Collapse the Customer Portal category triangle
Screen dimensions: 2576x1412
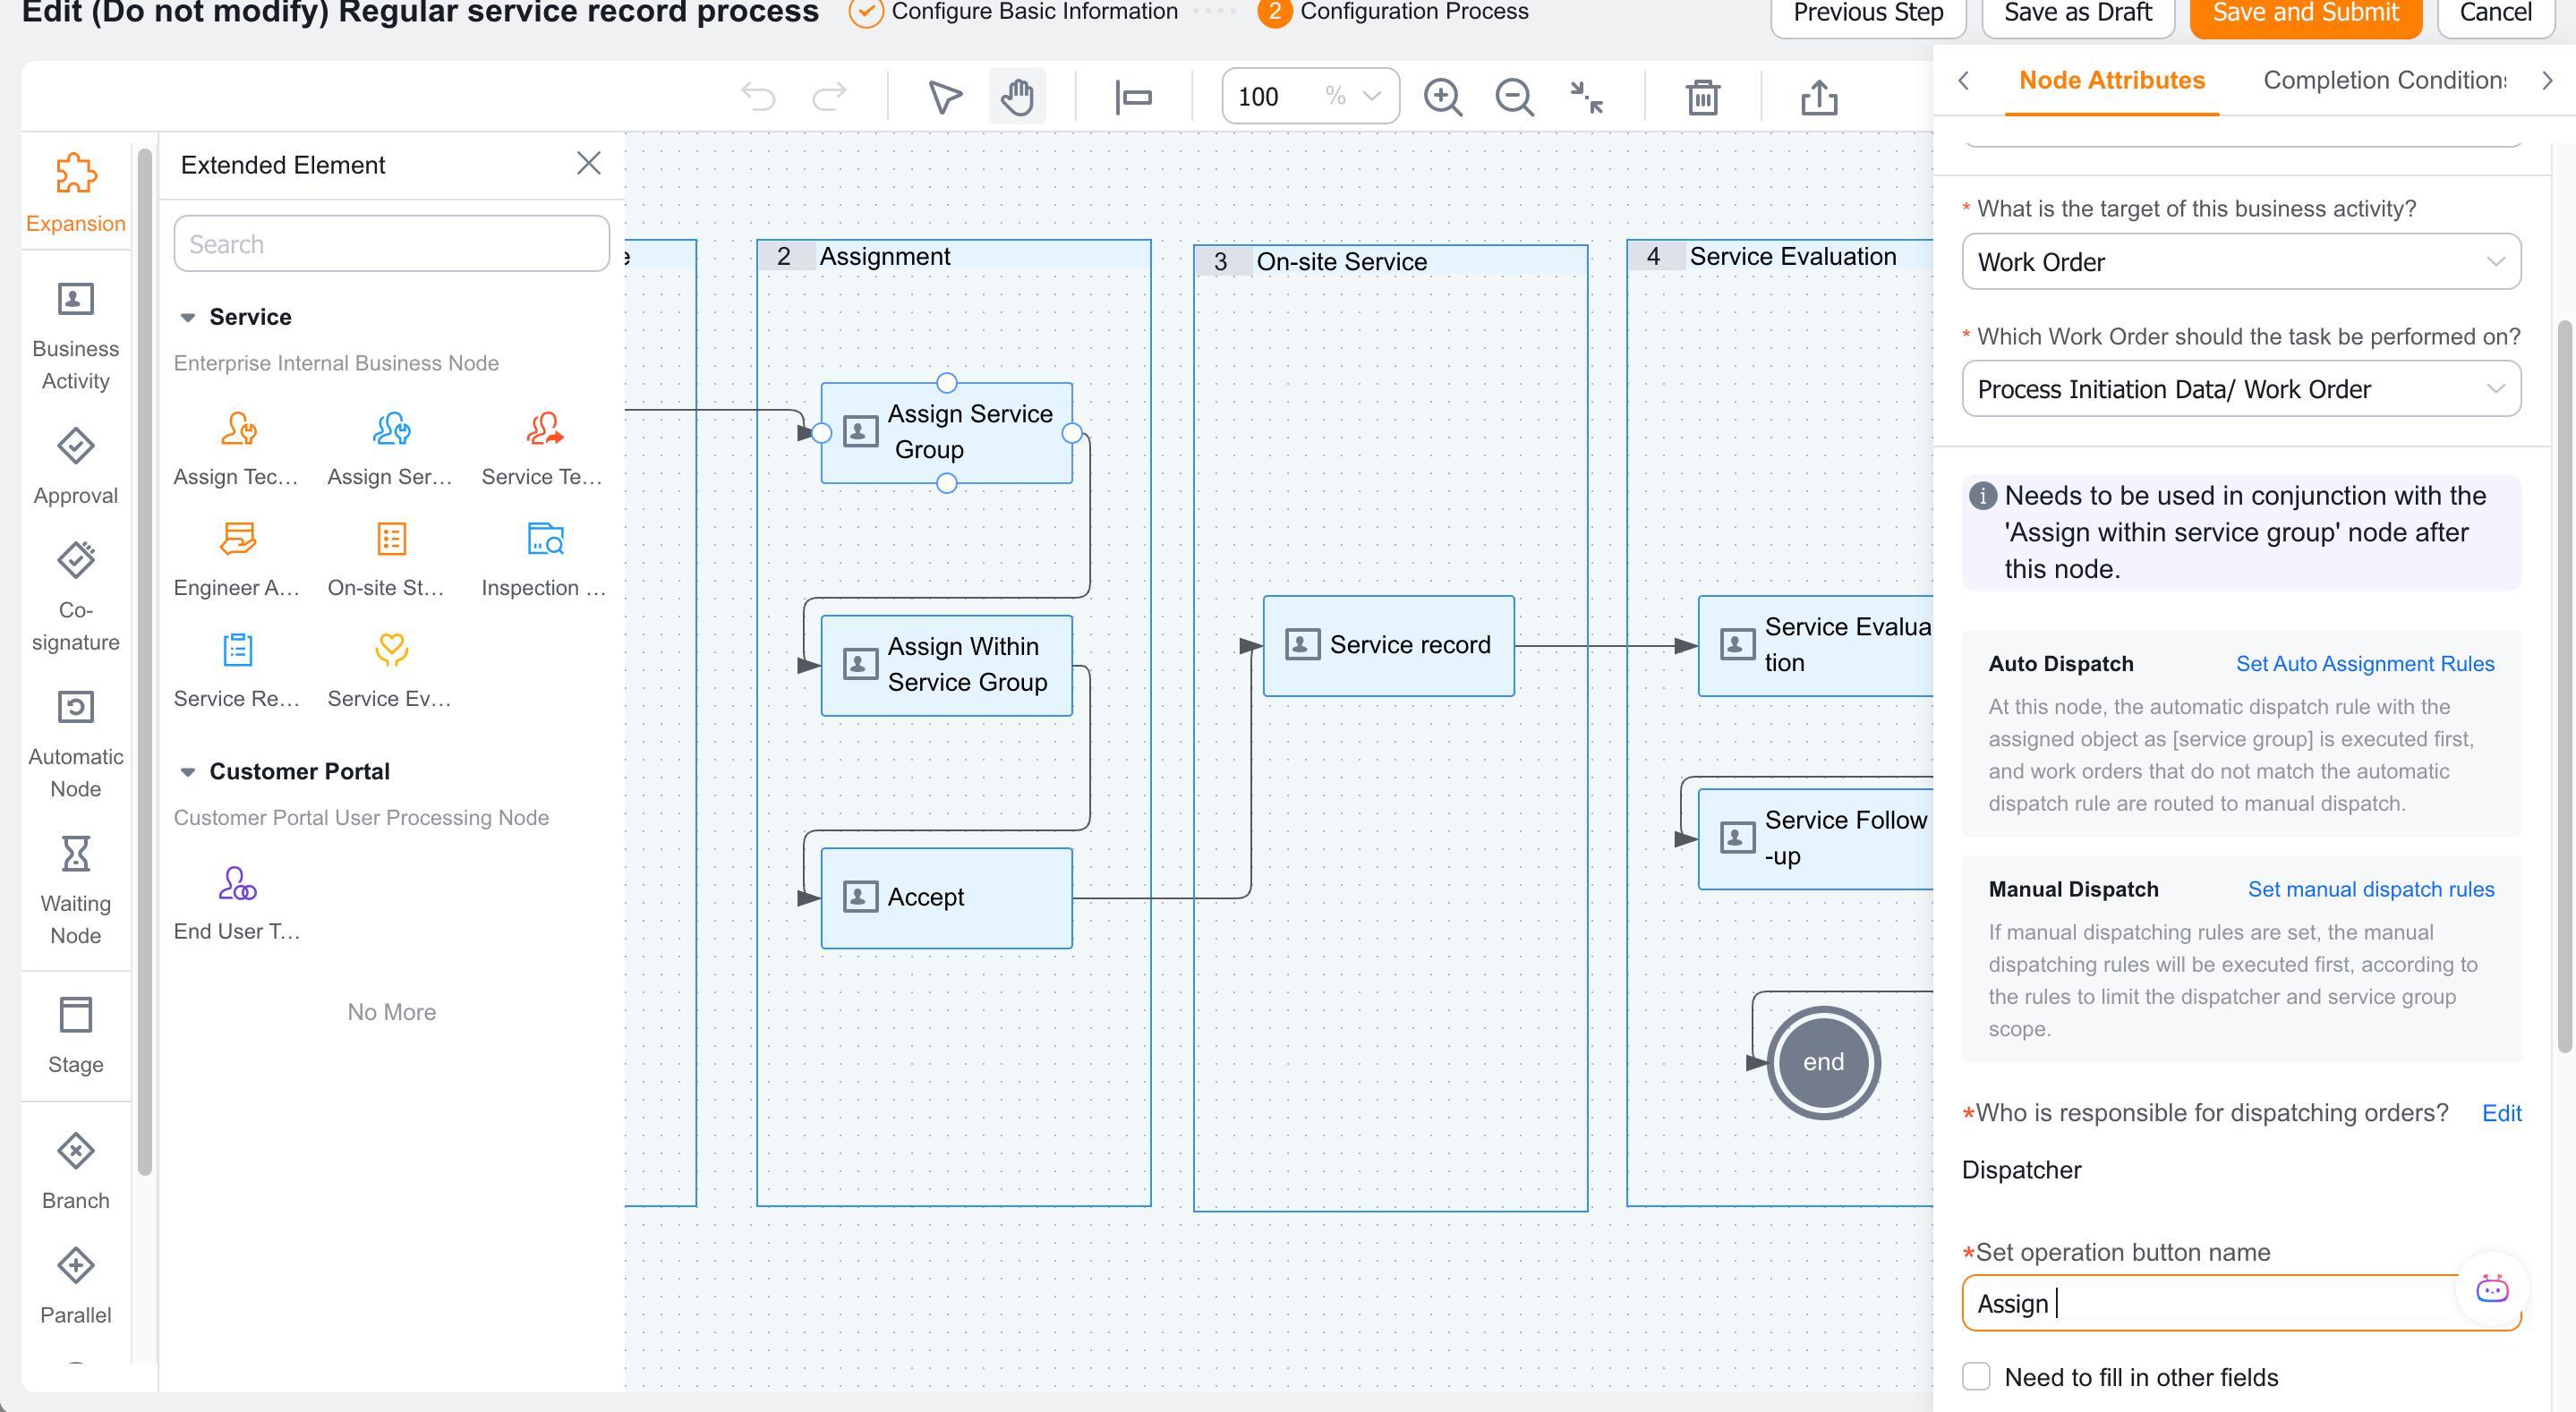click(x=187, y=772)
